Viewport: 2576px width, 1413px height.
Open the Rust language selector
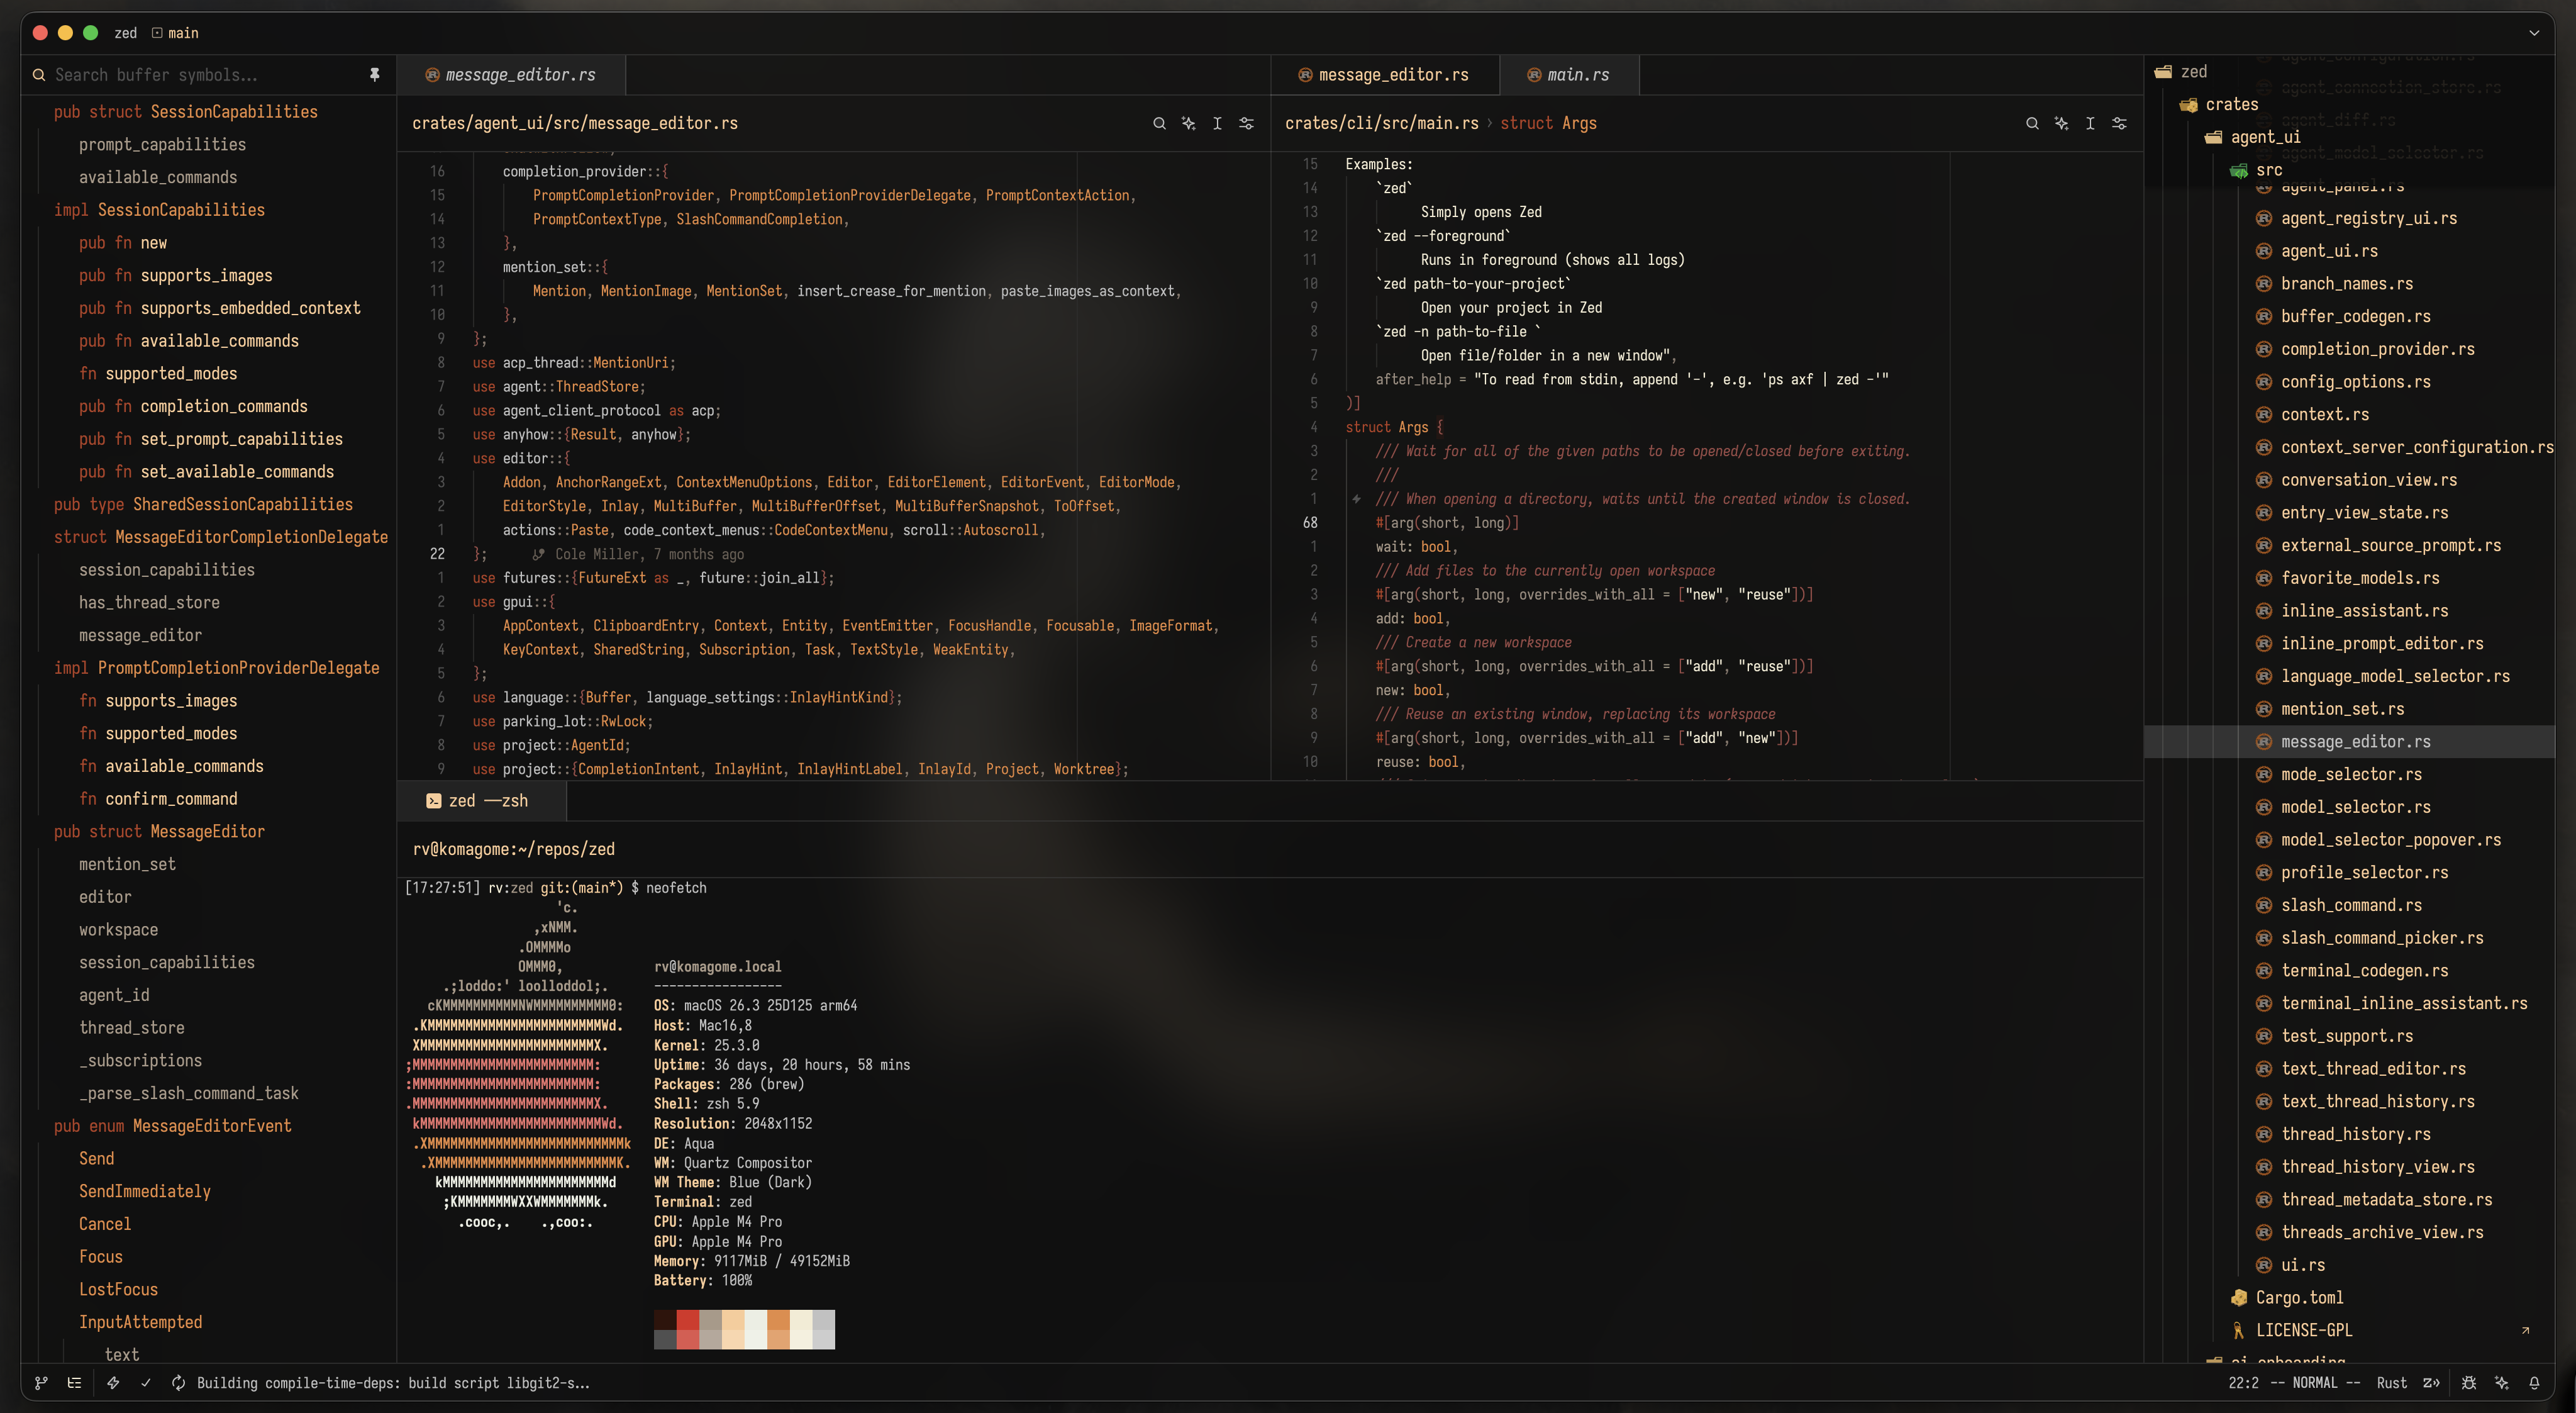coord(2391,1383)
